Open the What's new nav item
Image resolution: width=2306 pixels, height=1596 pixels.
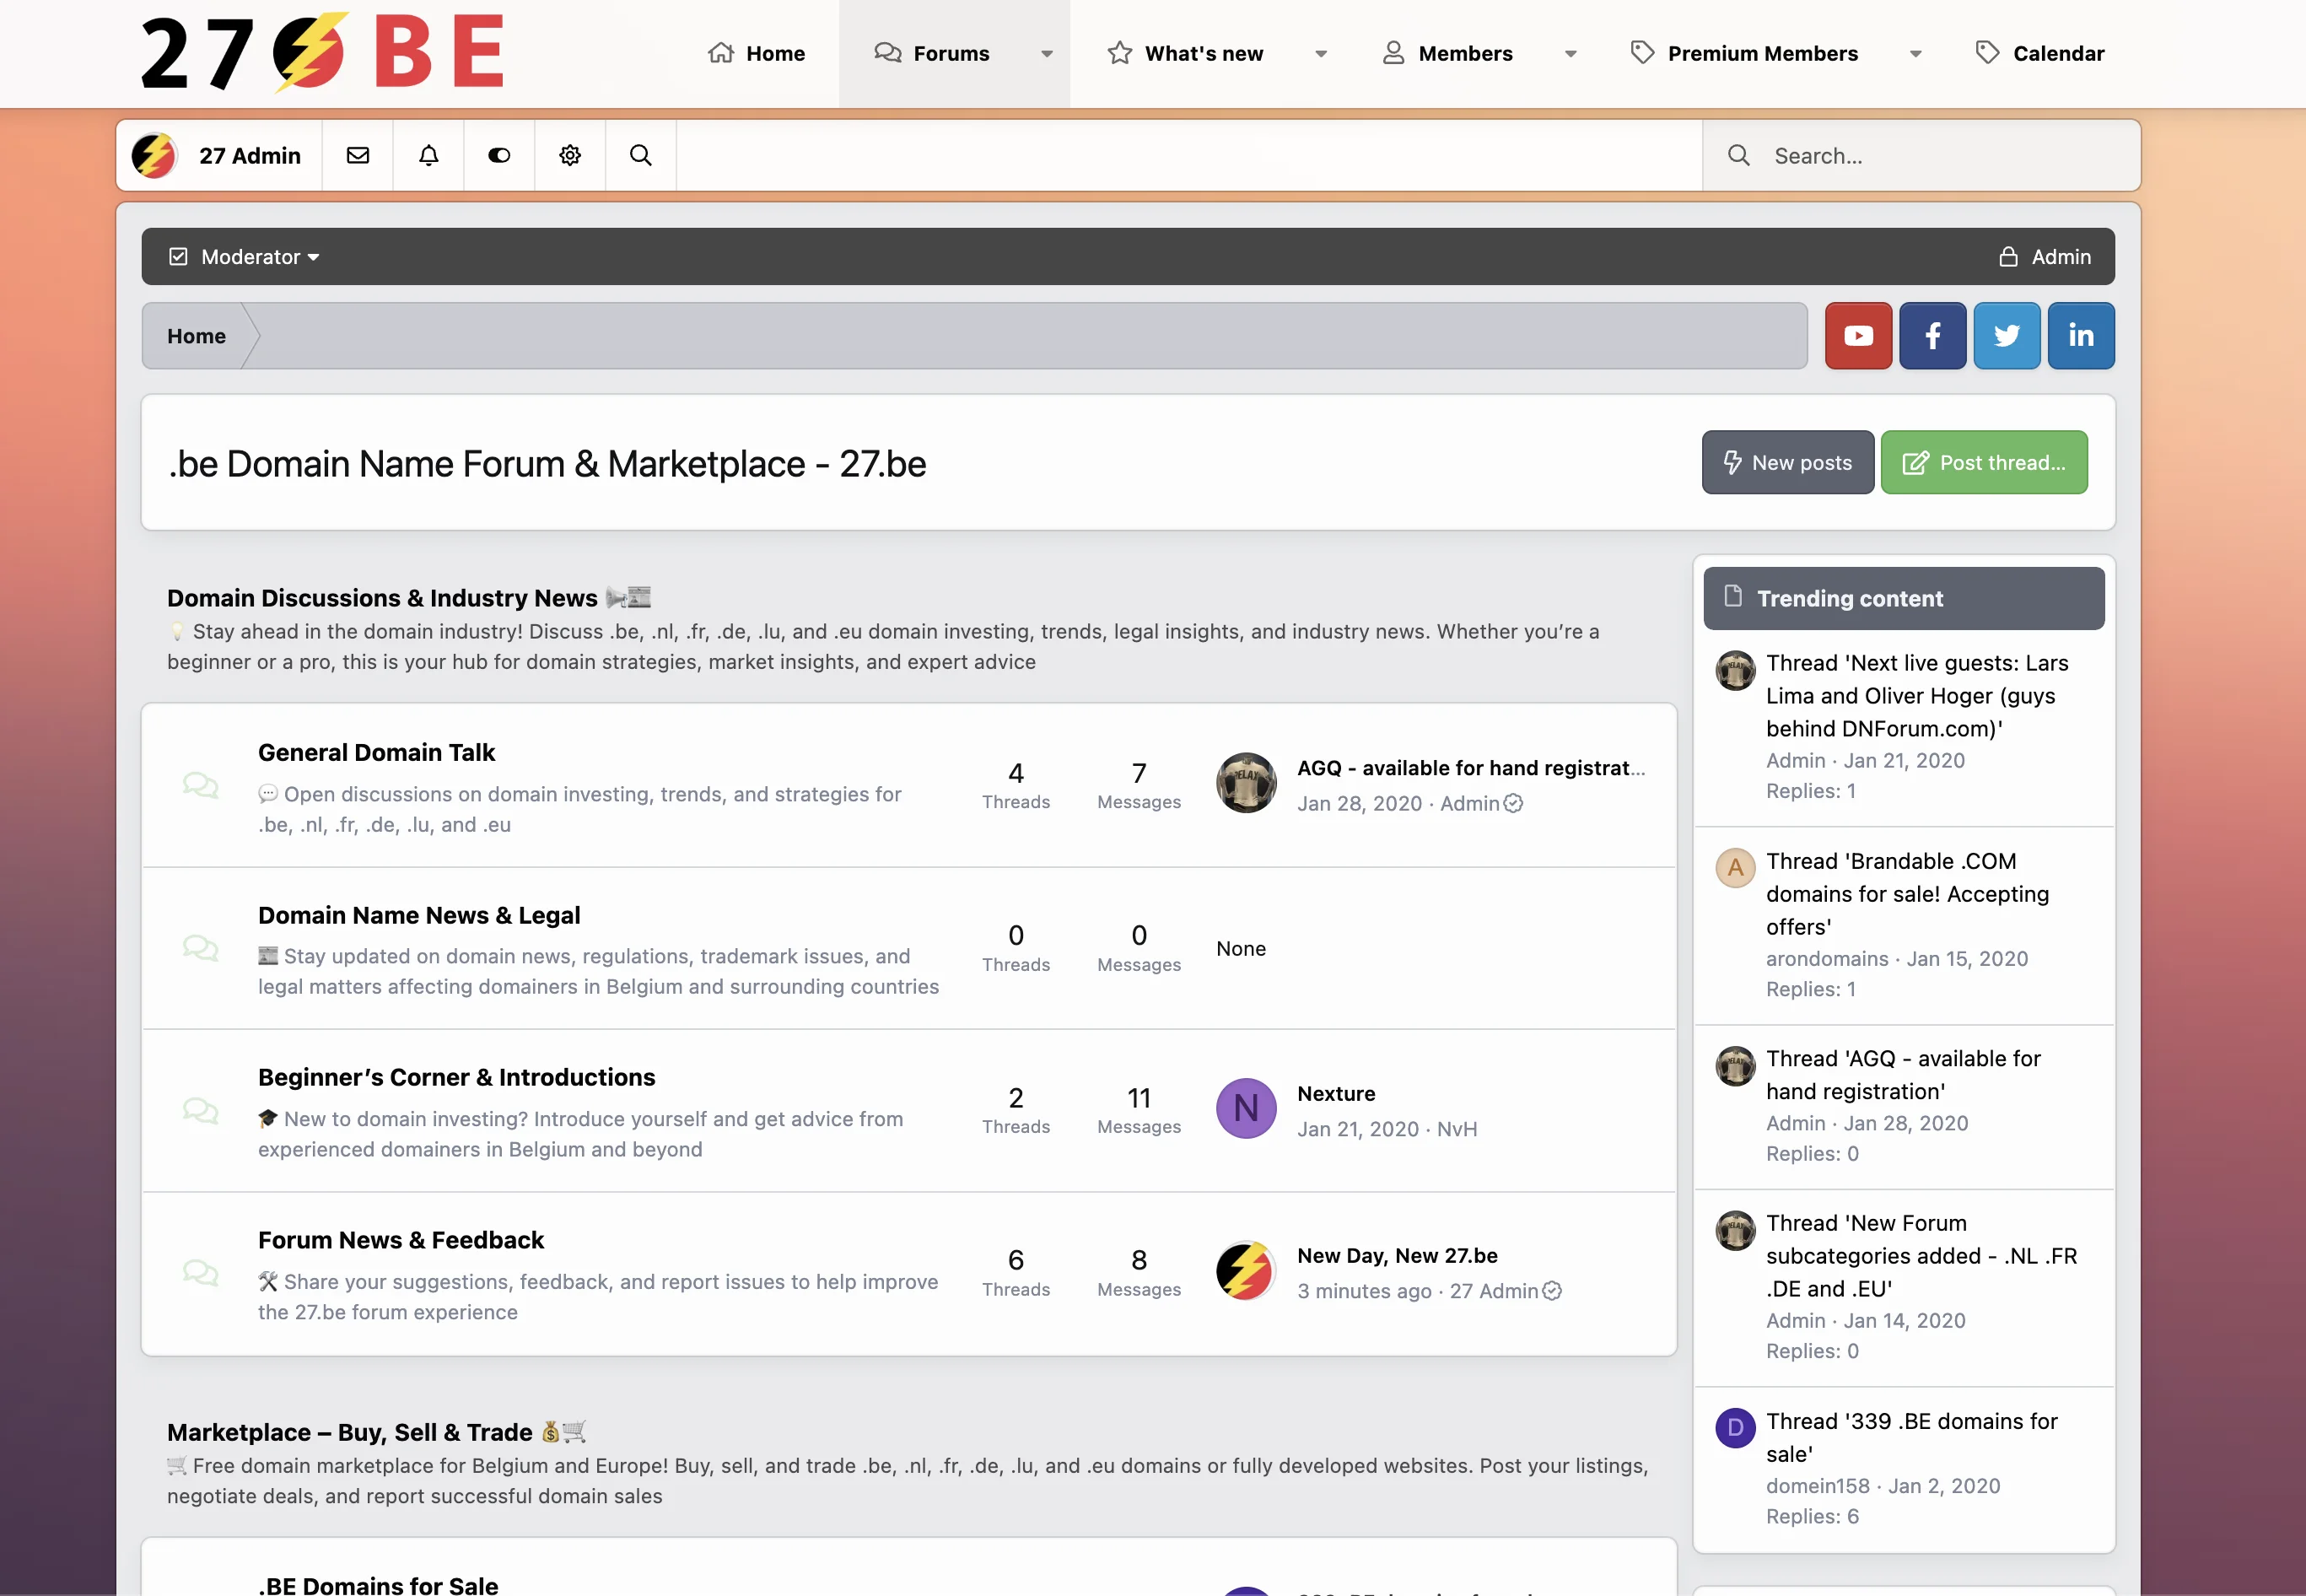[x=1185, y=54]
